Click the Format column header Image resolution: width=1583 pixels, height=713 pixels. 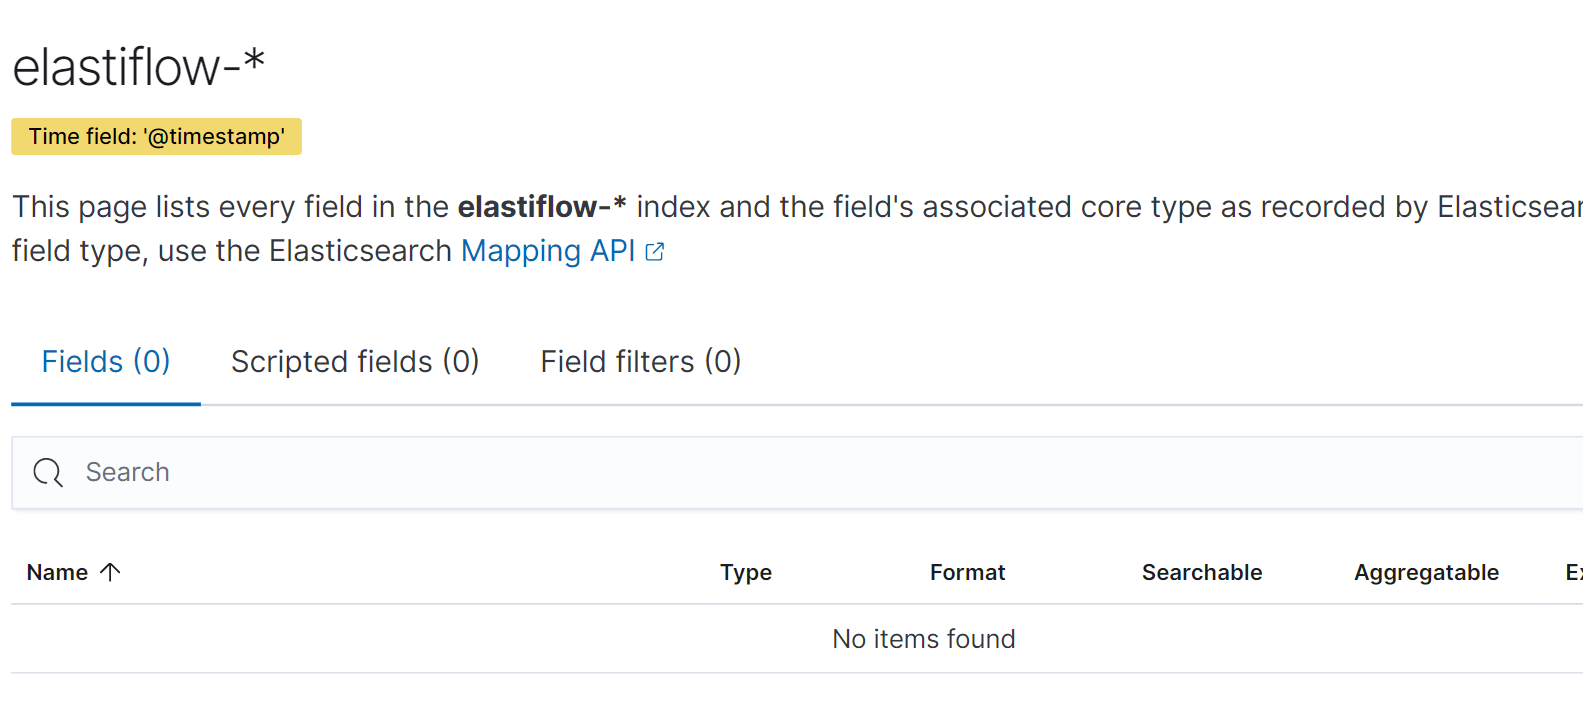point(966,572)
